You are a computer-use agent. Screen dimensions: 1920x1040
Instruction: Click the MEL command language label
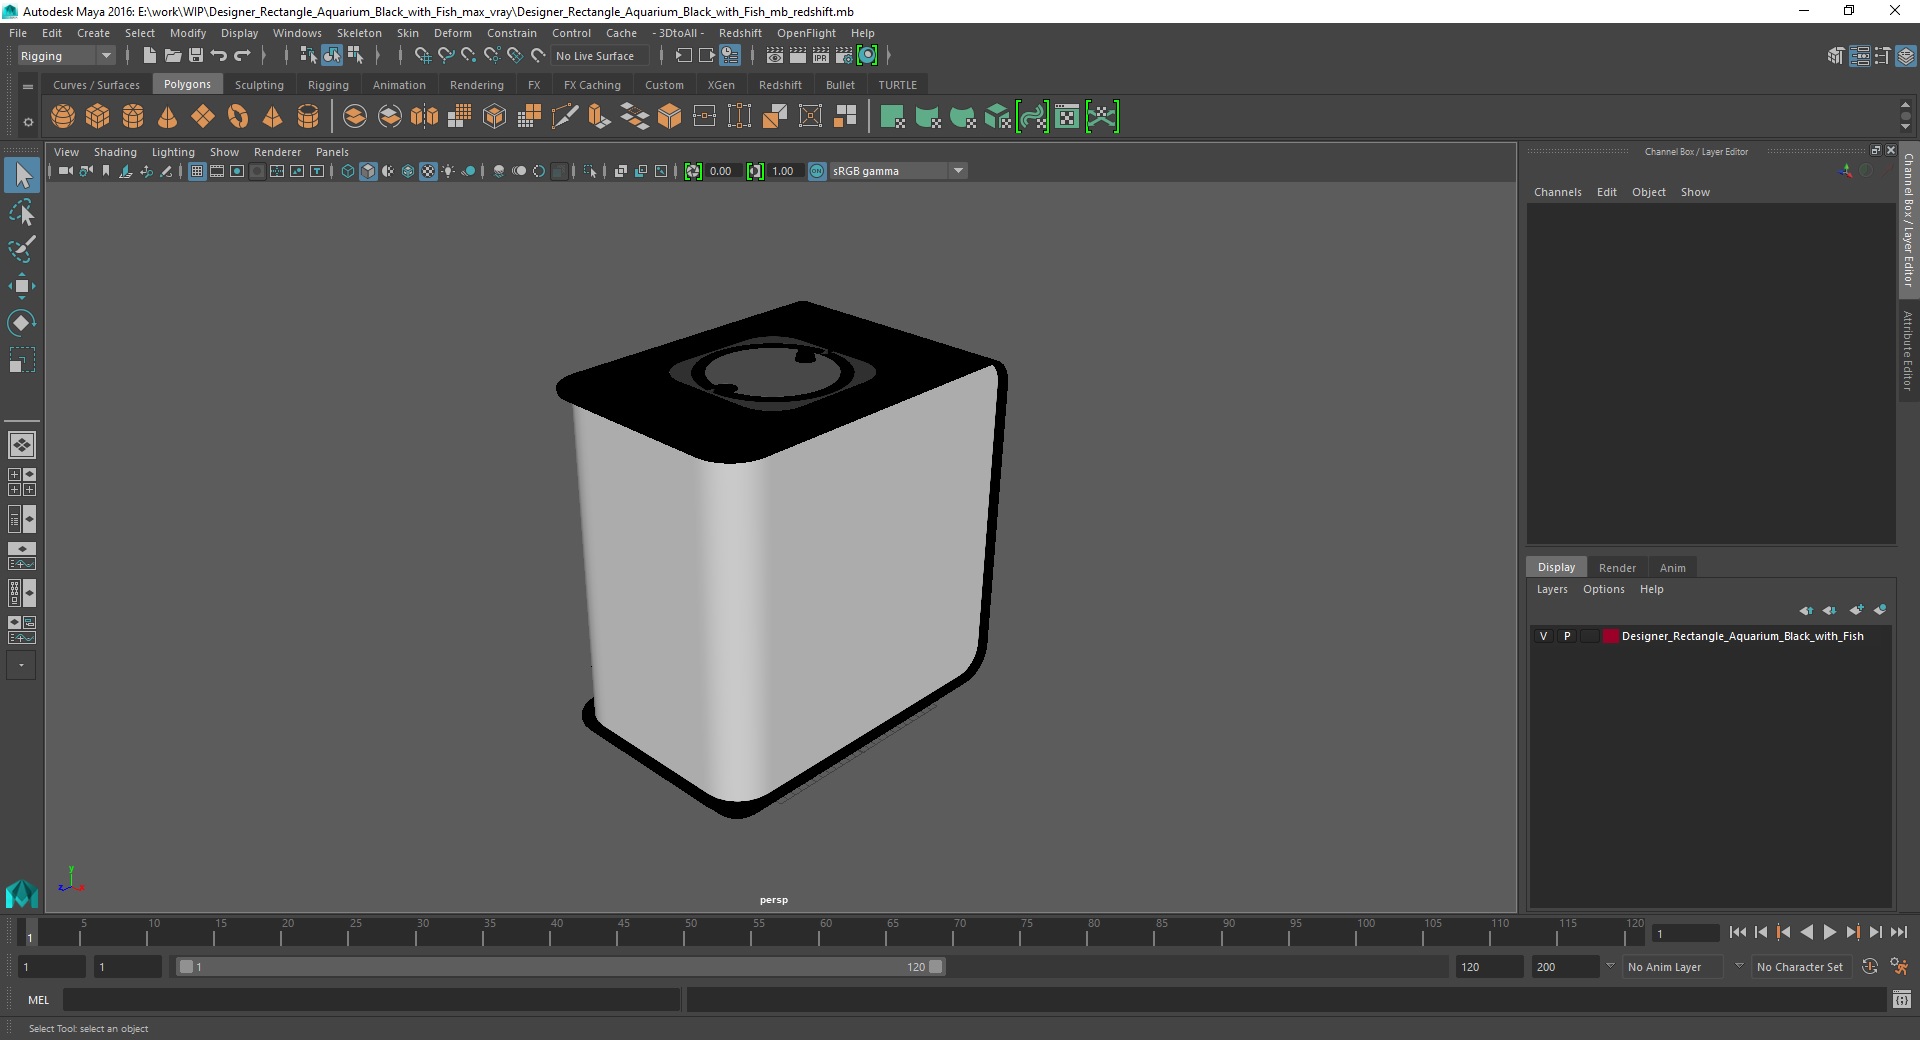point(38,1000)
